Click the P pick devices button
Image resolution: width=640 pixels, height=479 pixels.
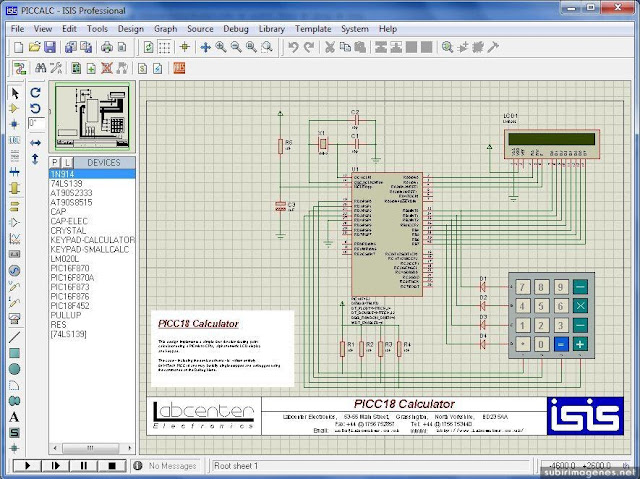click(x=55, y=162)
